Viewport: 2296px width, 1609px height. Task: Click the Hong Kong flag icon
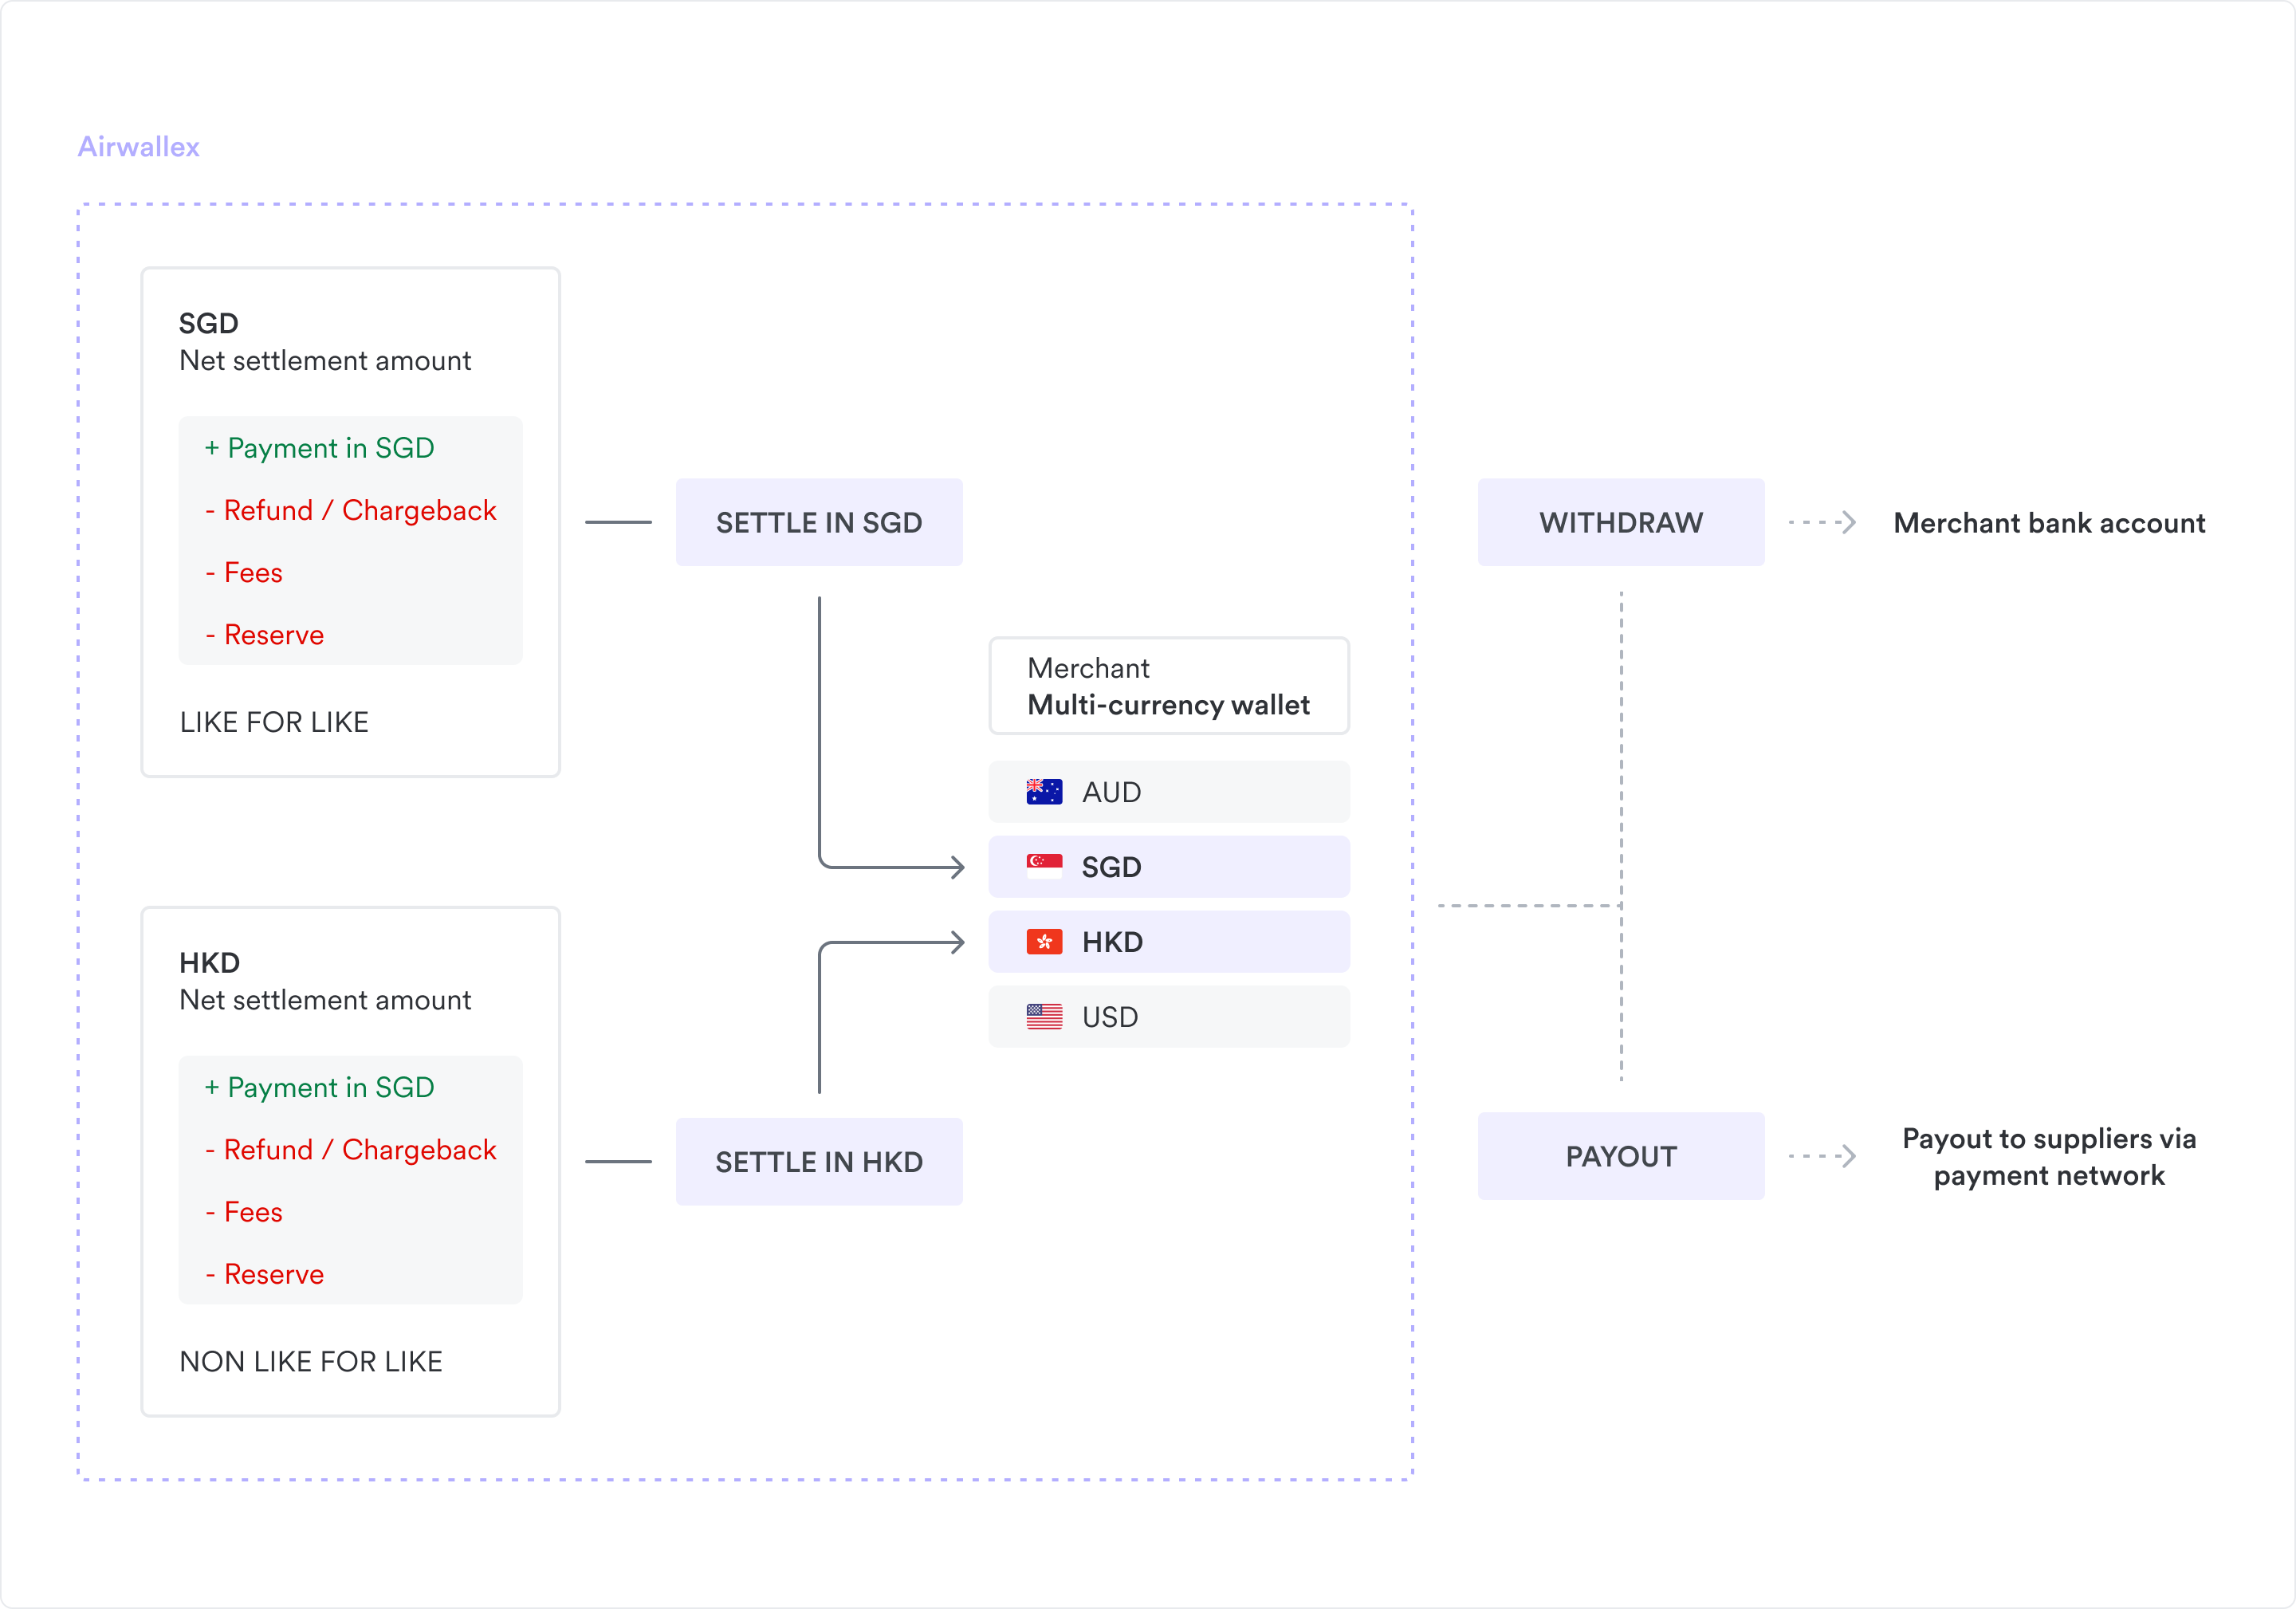coord(1044,942)
